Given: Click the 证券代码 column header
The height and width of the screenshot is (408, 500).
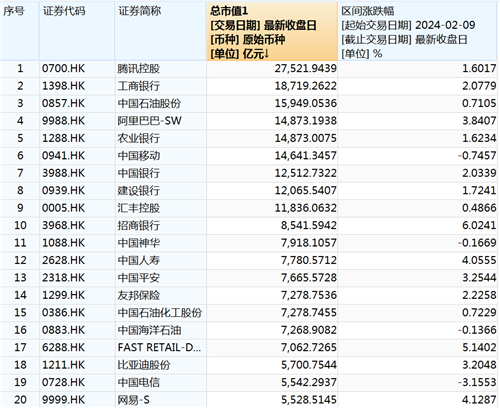Looking at the screenshot, I should [x=77, y=32].
